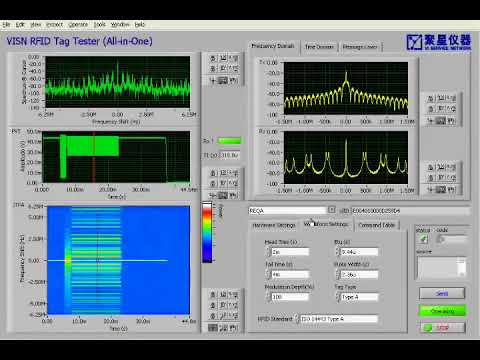Autoscale Z-axis once on the JTFA graph
Image resolution: width=480 pixels, height=360 pixels.
[x=223, y=315]
